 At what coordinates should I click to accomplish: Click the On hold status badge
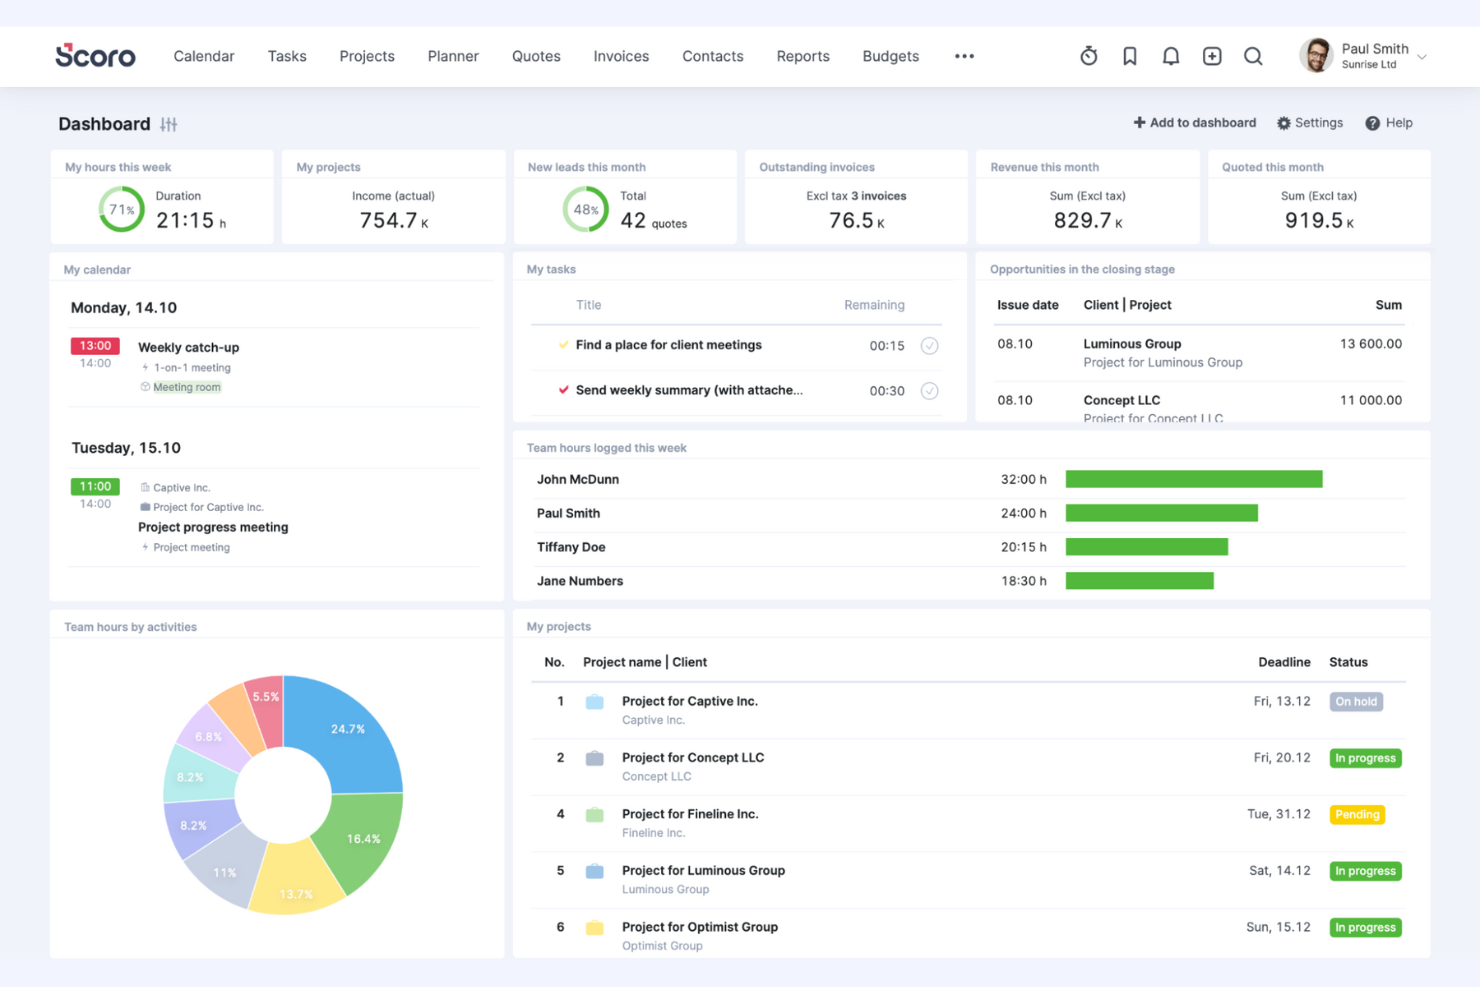[1356, 702]
